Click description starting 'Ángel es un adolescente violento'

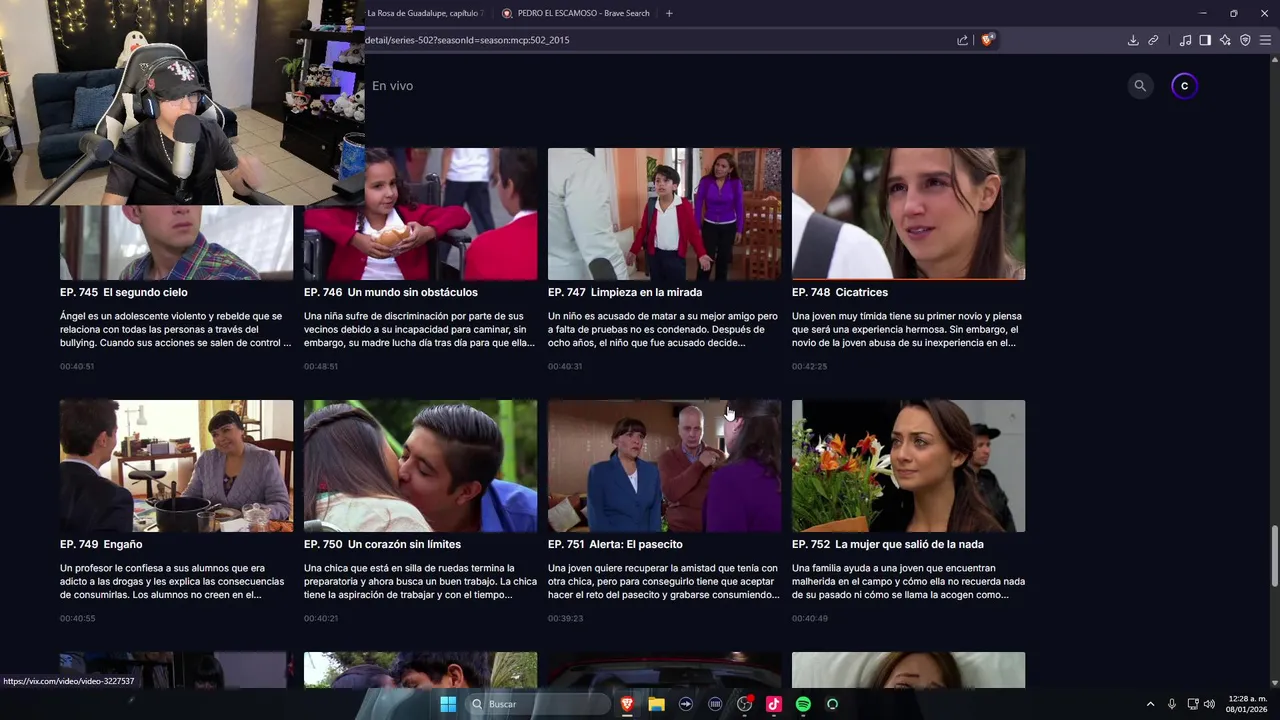point(176,329)
